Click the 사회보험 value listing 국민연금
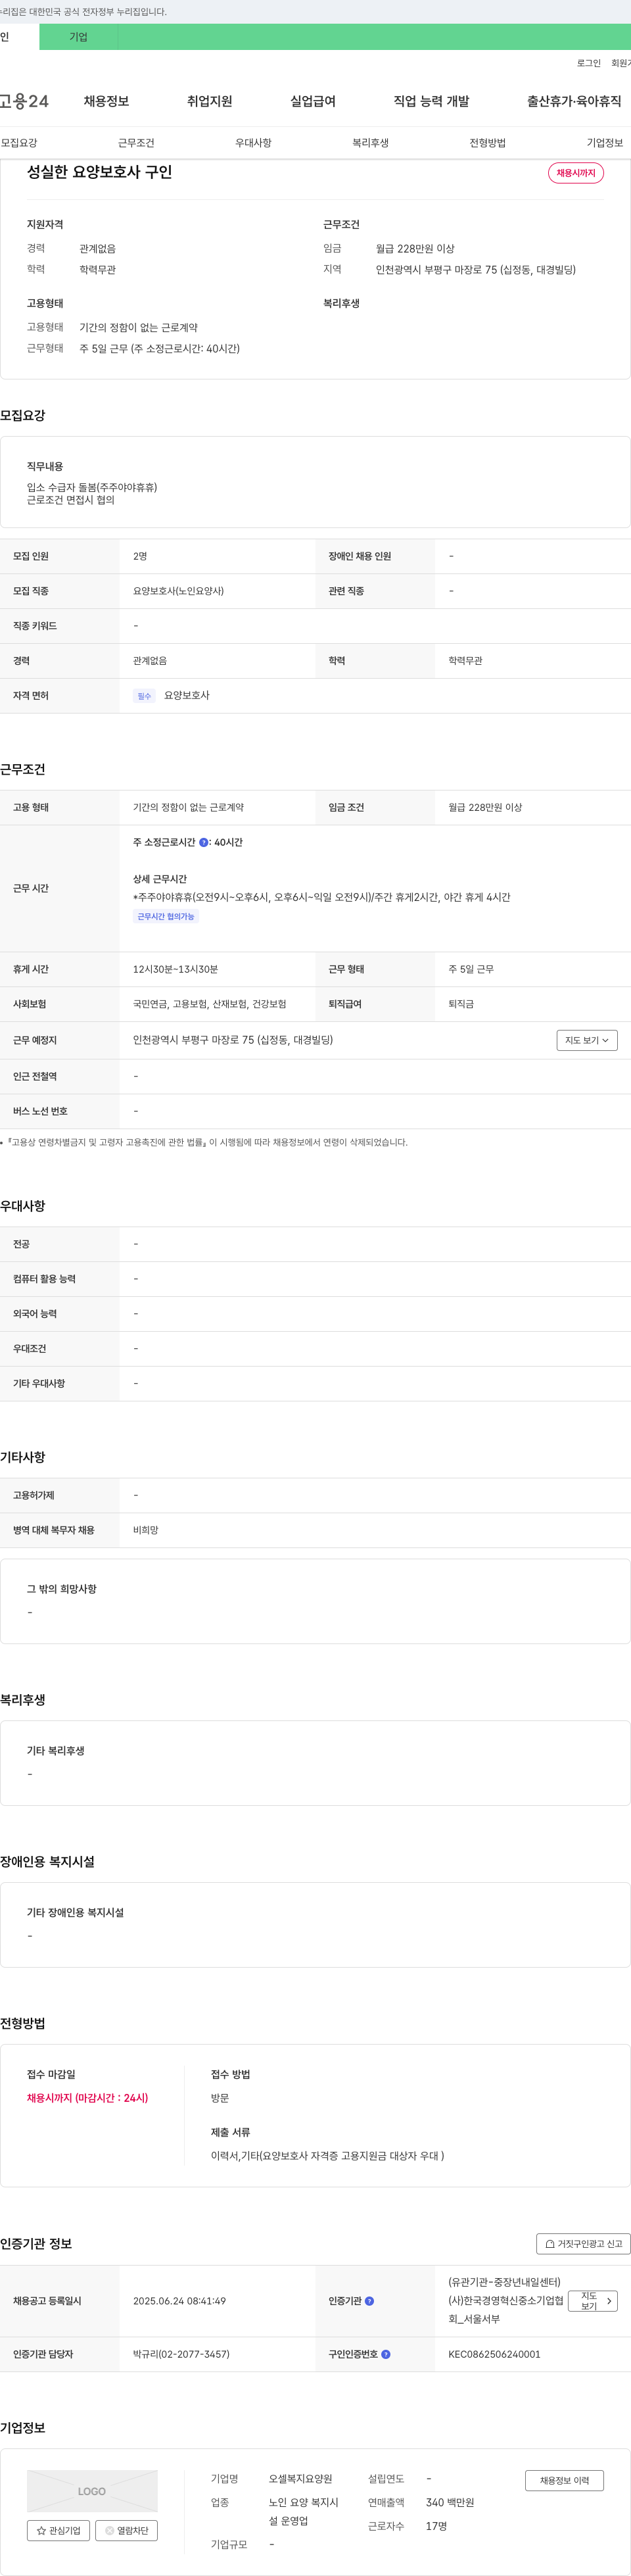The width and height of the screenshot is (631, 2576). point(209,1004)
